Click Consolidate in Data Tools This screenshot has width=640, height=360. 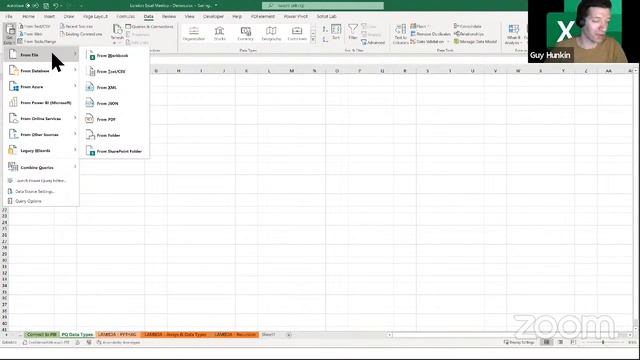(x=467, y=26)
